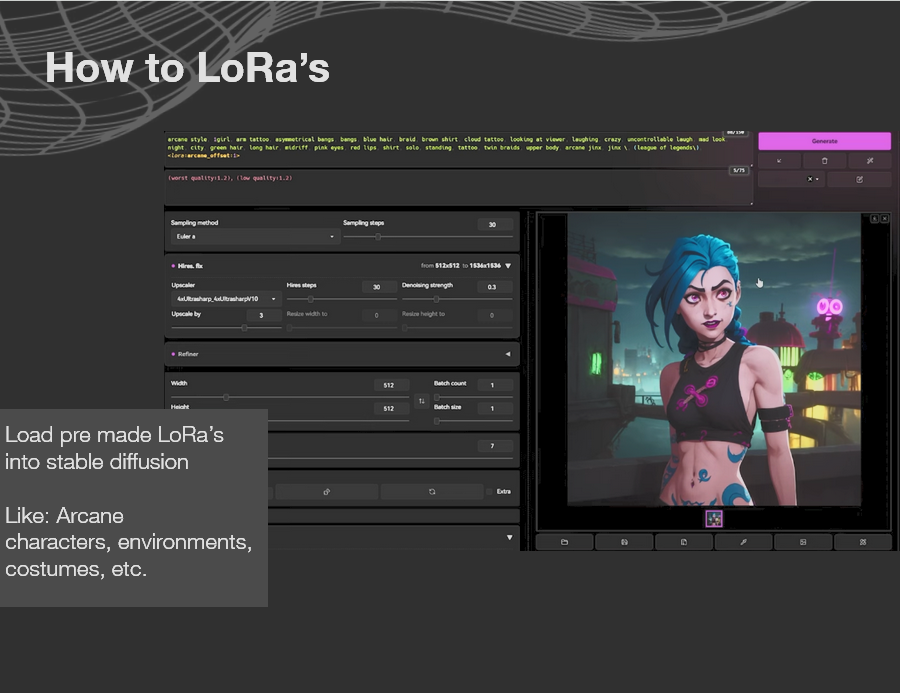
Task: Swap width and height with arrows icon
Action: 421,401
